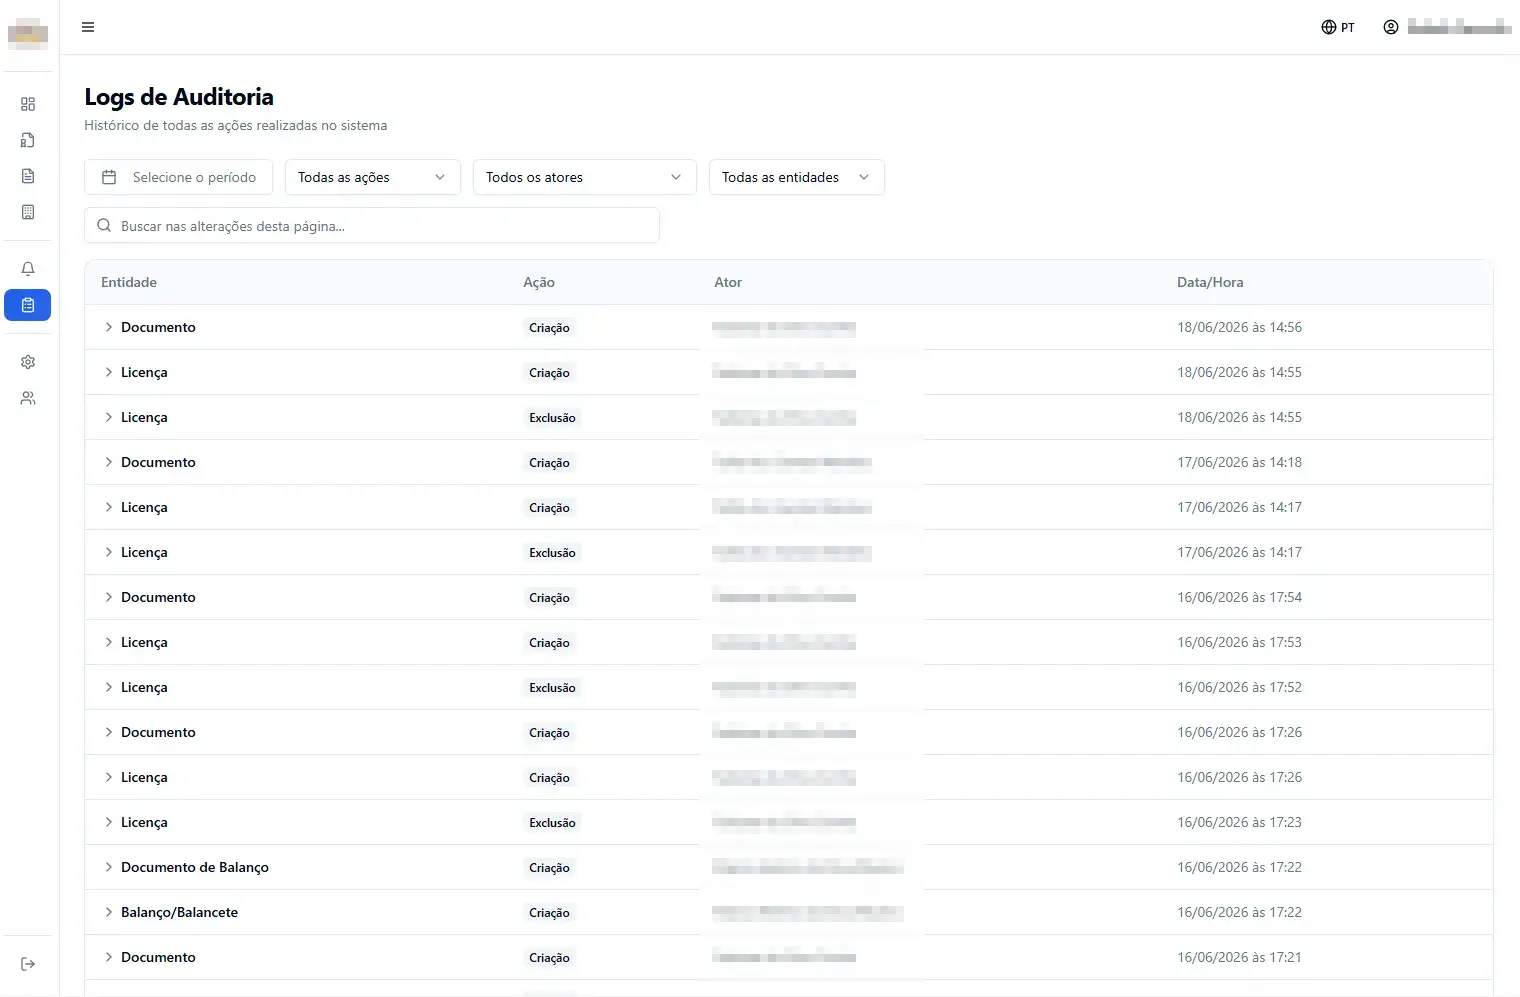Click Exclusão badge at 16/06/2026 17:52
Viewport: 1520px width, 997px height.
coord(552,688)
